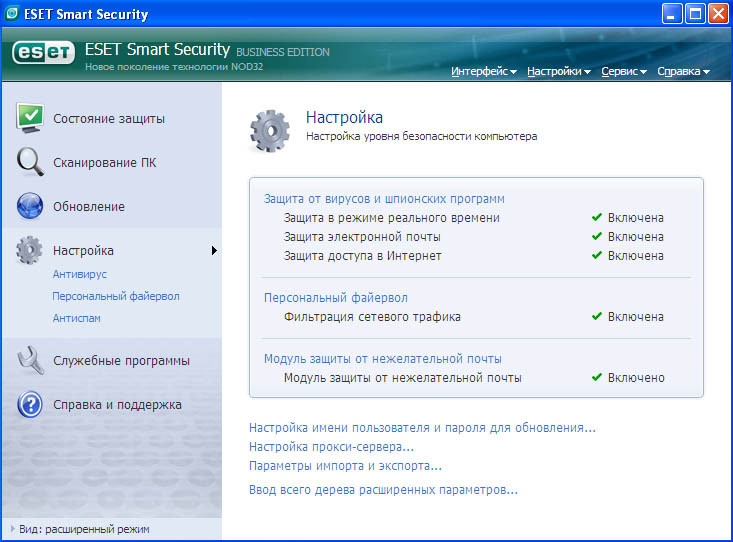The height and width of the screenshot is (542, 733).
Task: Minimize the ESET Smart Security window
Action: click(672, 14)
